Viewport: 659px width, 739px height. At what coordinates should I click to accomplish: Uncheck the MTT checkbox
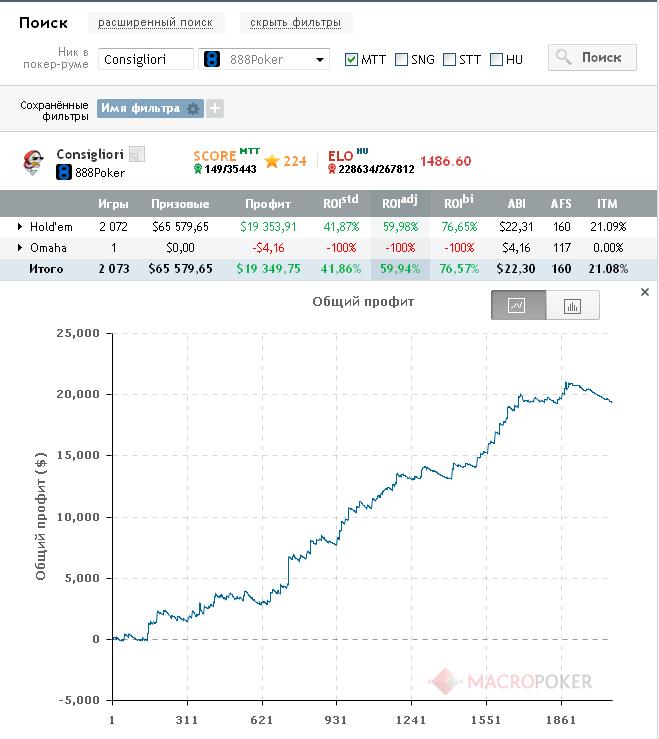[352, 60]
